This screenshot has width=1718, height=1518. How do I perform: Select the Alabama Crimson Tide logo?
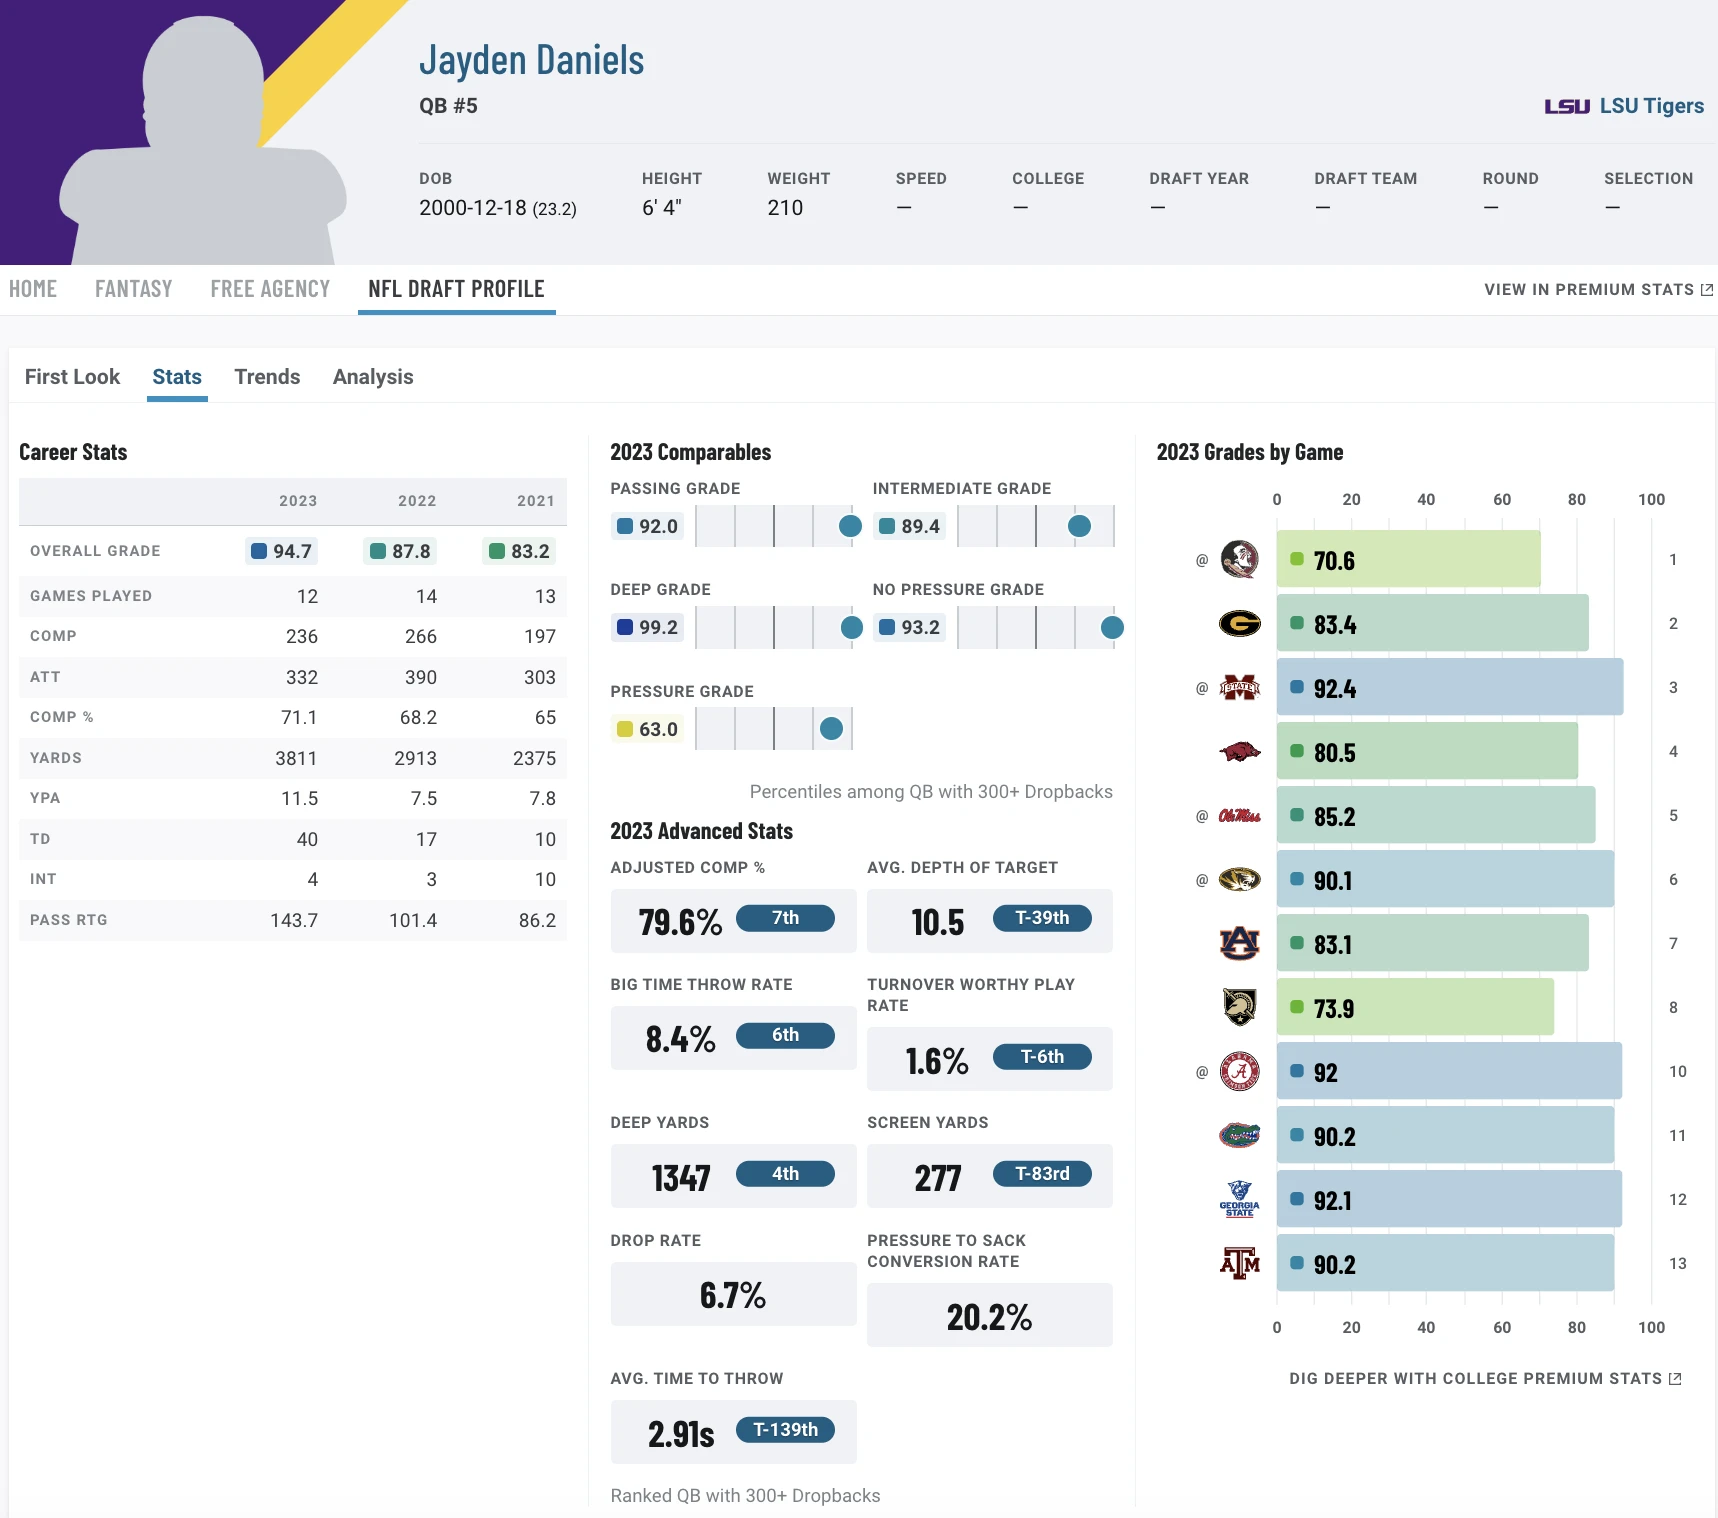click(1239, 1072)
